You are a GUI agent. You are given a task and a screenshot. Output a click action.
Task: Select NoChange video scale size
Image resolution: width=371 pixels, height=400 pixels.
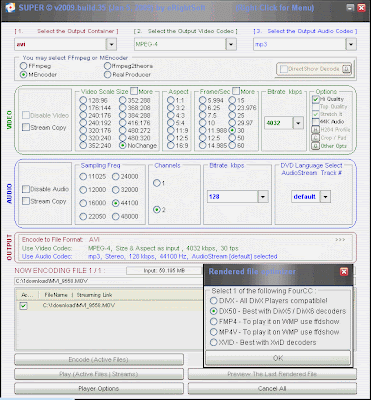[x=123, y=146]
